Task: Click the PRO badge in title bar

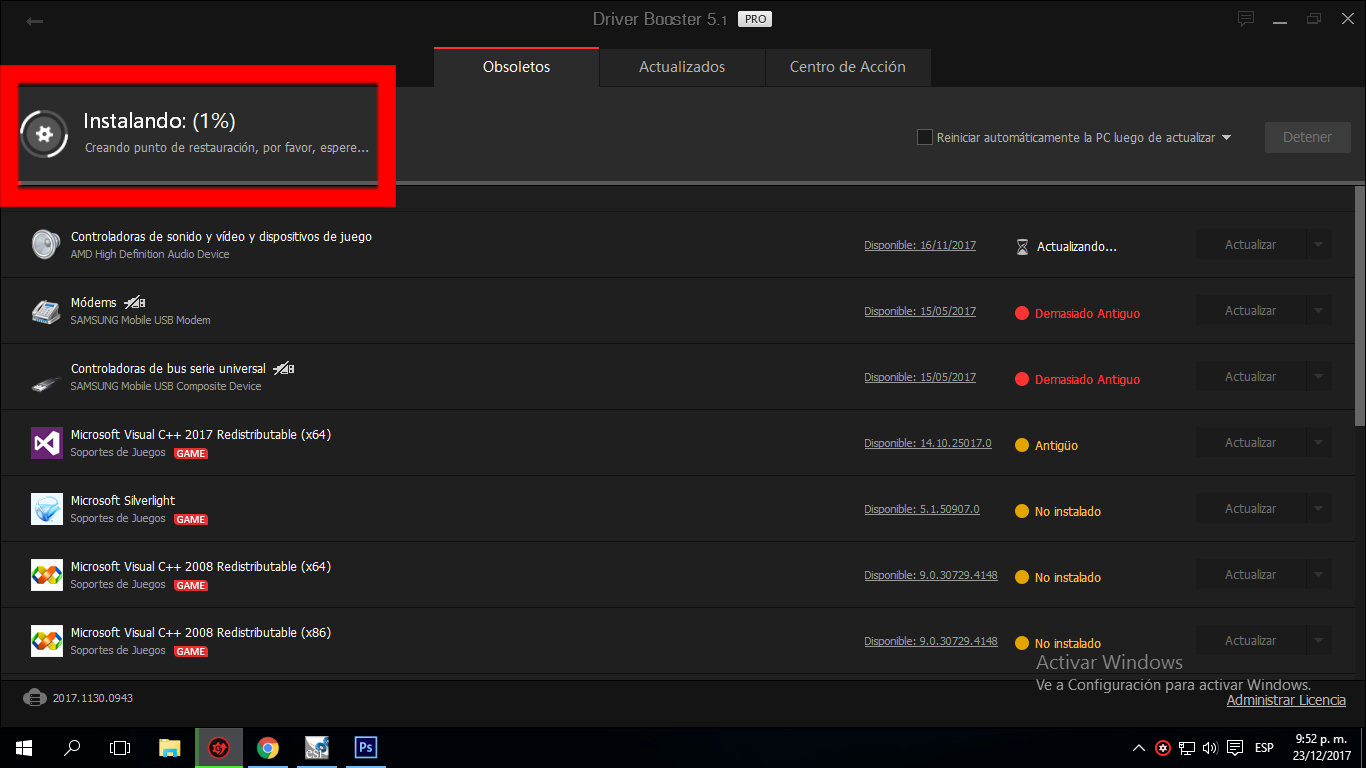Action: pos(754,19)
